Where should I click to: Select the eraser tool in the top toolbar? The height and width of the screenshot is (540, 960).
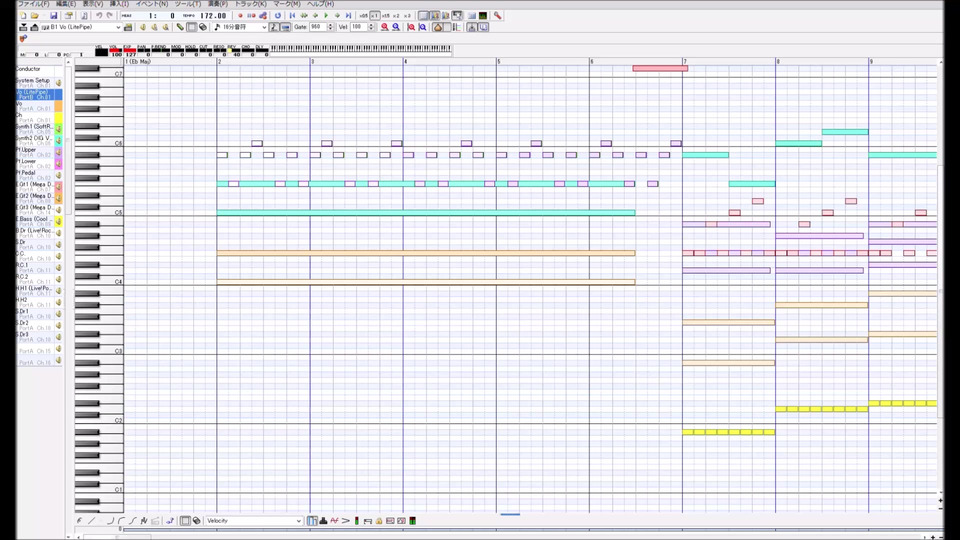[x=203, y=27]
